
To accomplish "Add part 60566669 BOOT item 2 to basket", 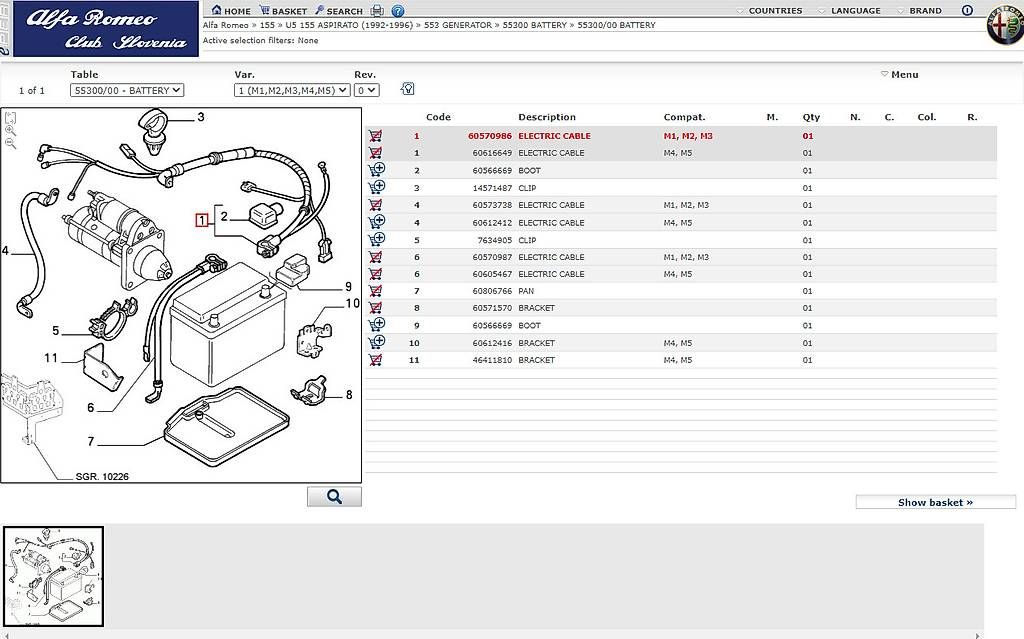I will point(376,171).
